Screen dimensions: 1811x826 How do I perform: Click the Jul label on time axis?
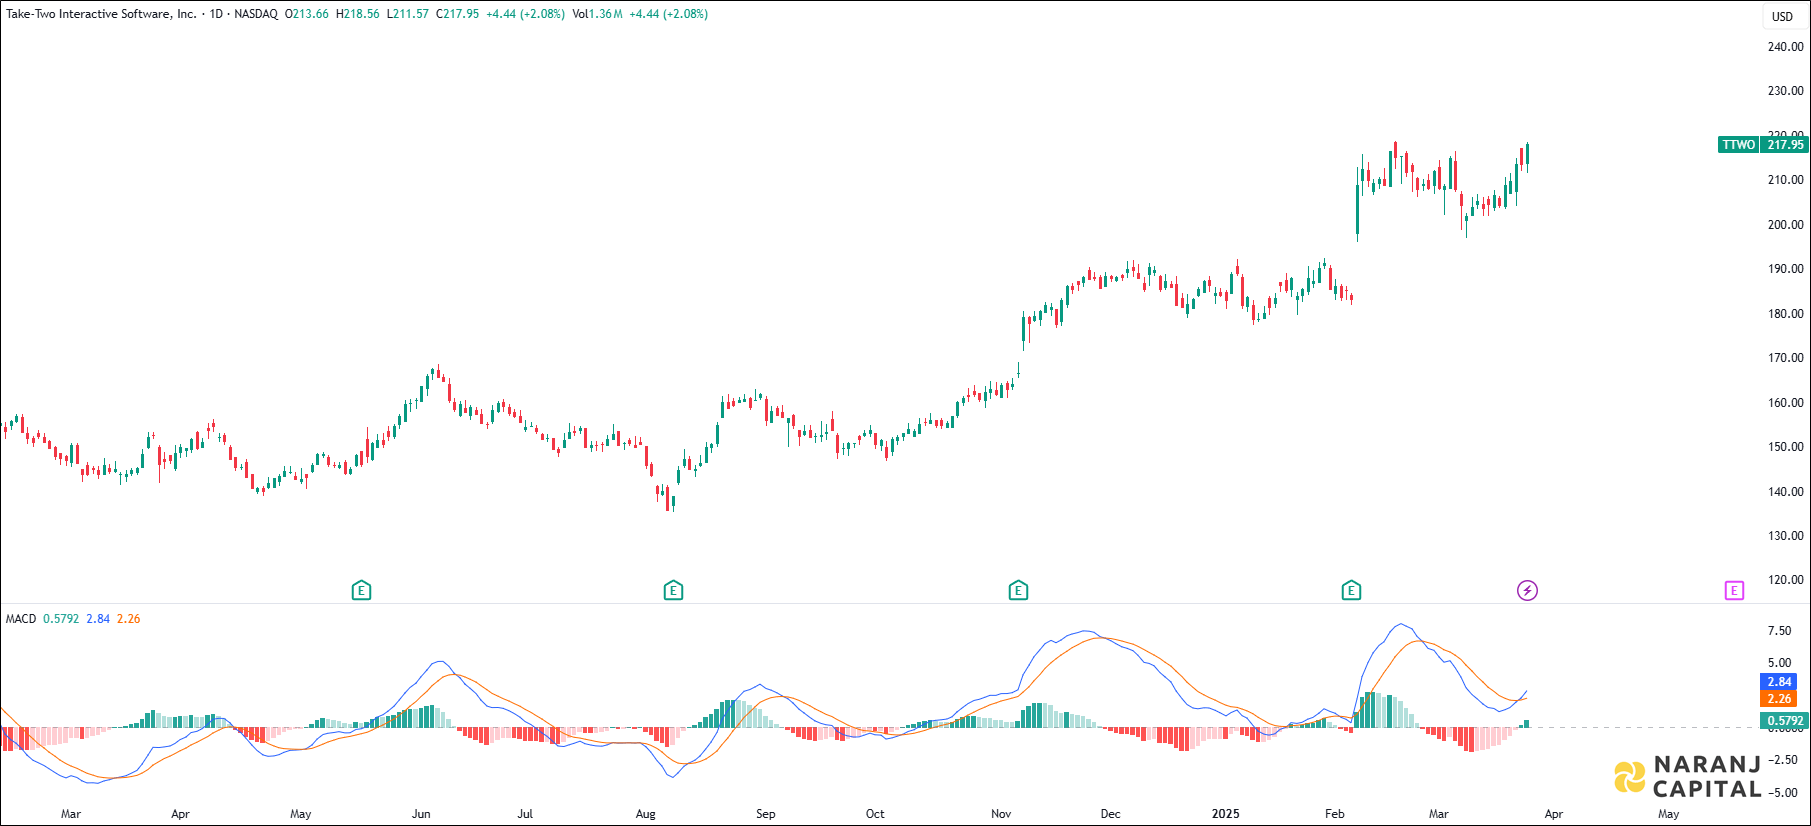525,814
